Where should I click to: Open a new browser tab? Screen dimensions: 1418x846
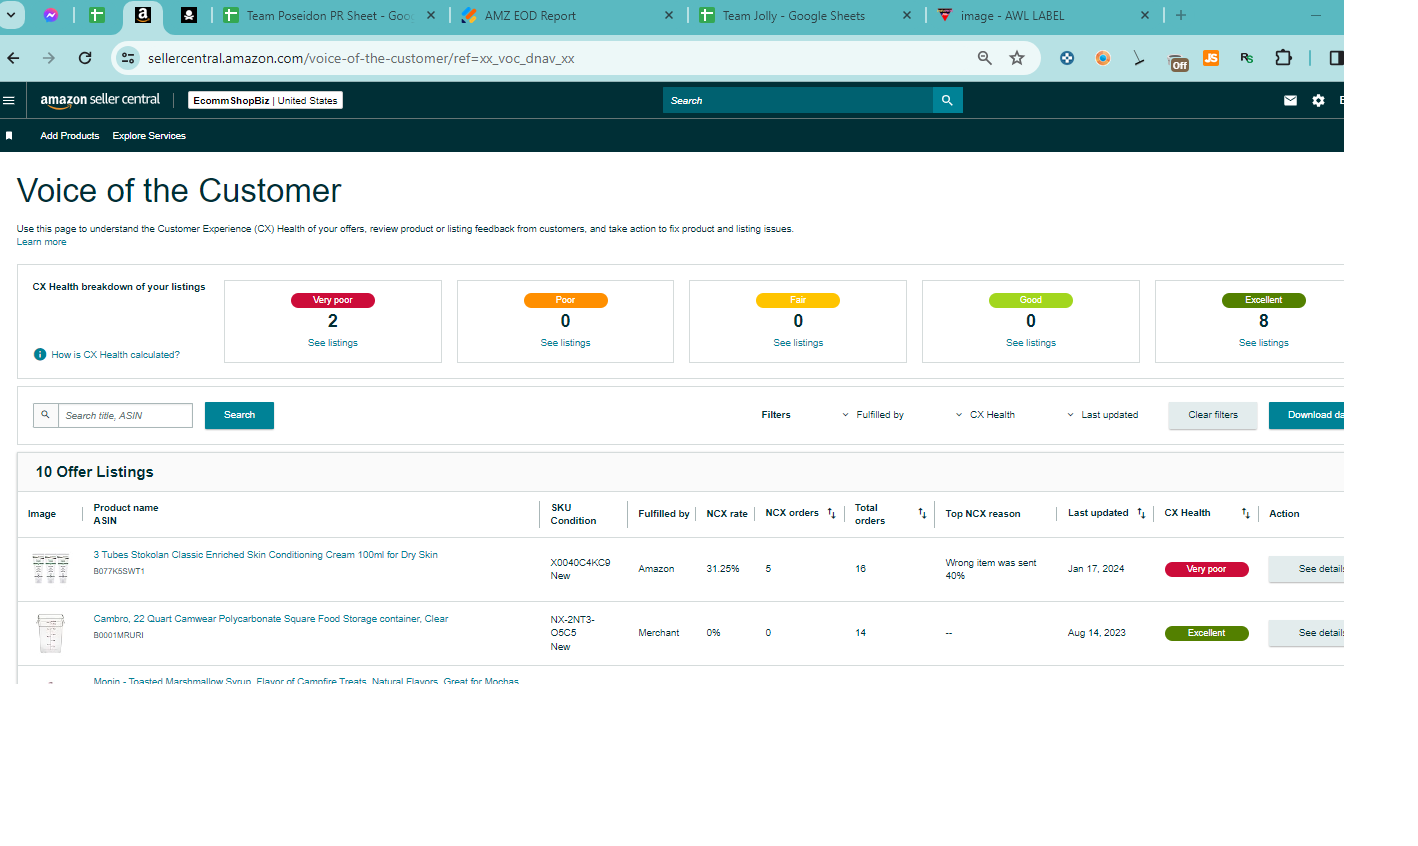click(1181, 15)
